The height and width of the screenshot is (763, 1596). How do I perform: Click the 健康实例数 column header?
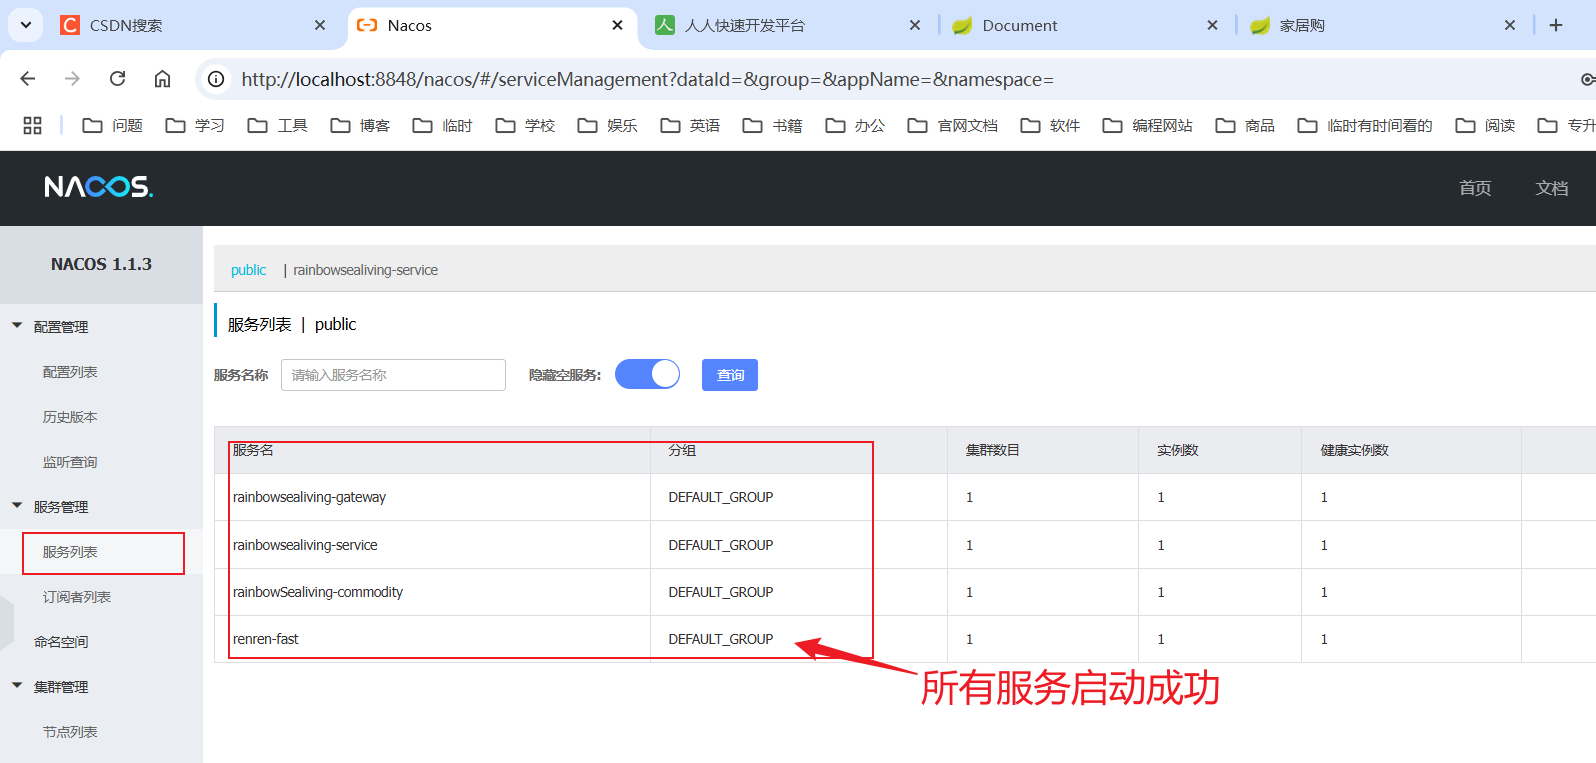click(1354, 450)
